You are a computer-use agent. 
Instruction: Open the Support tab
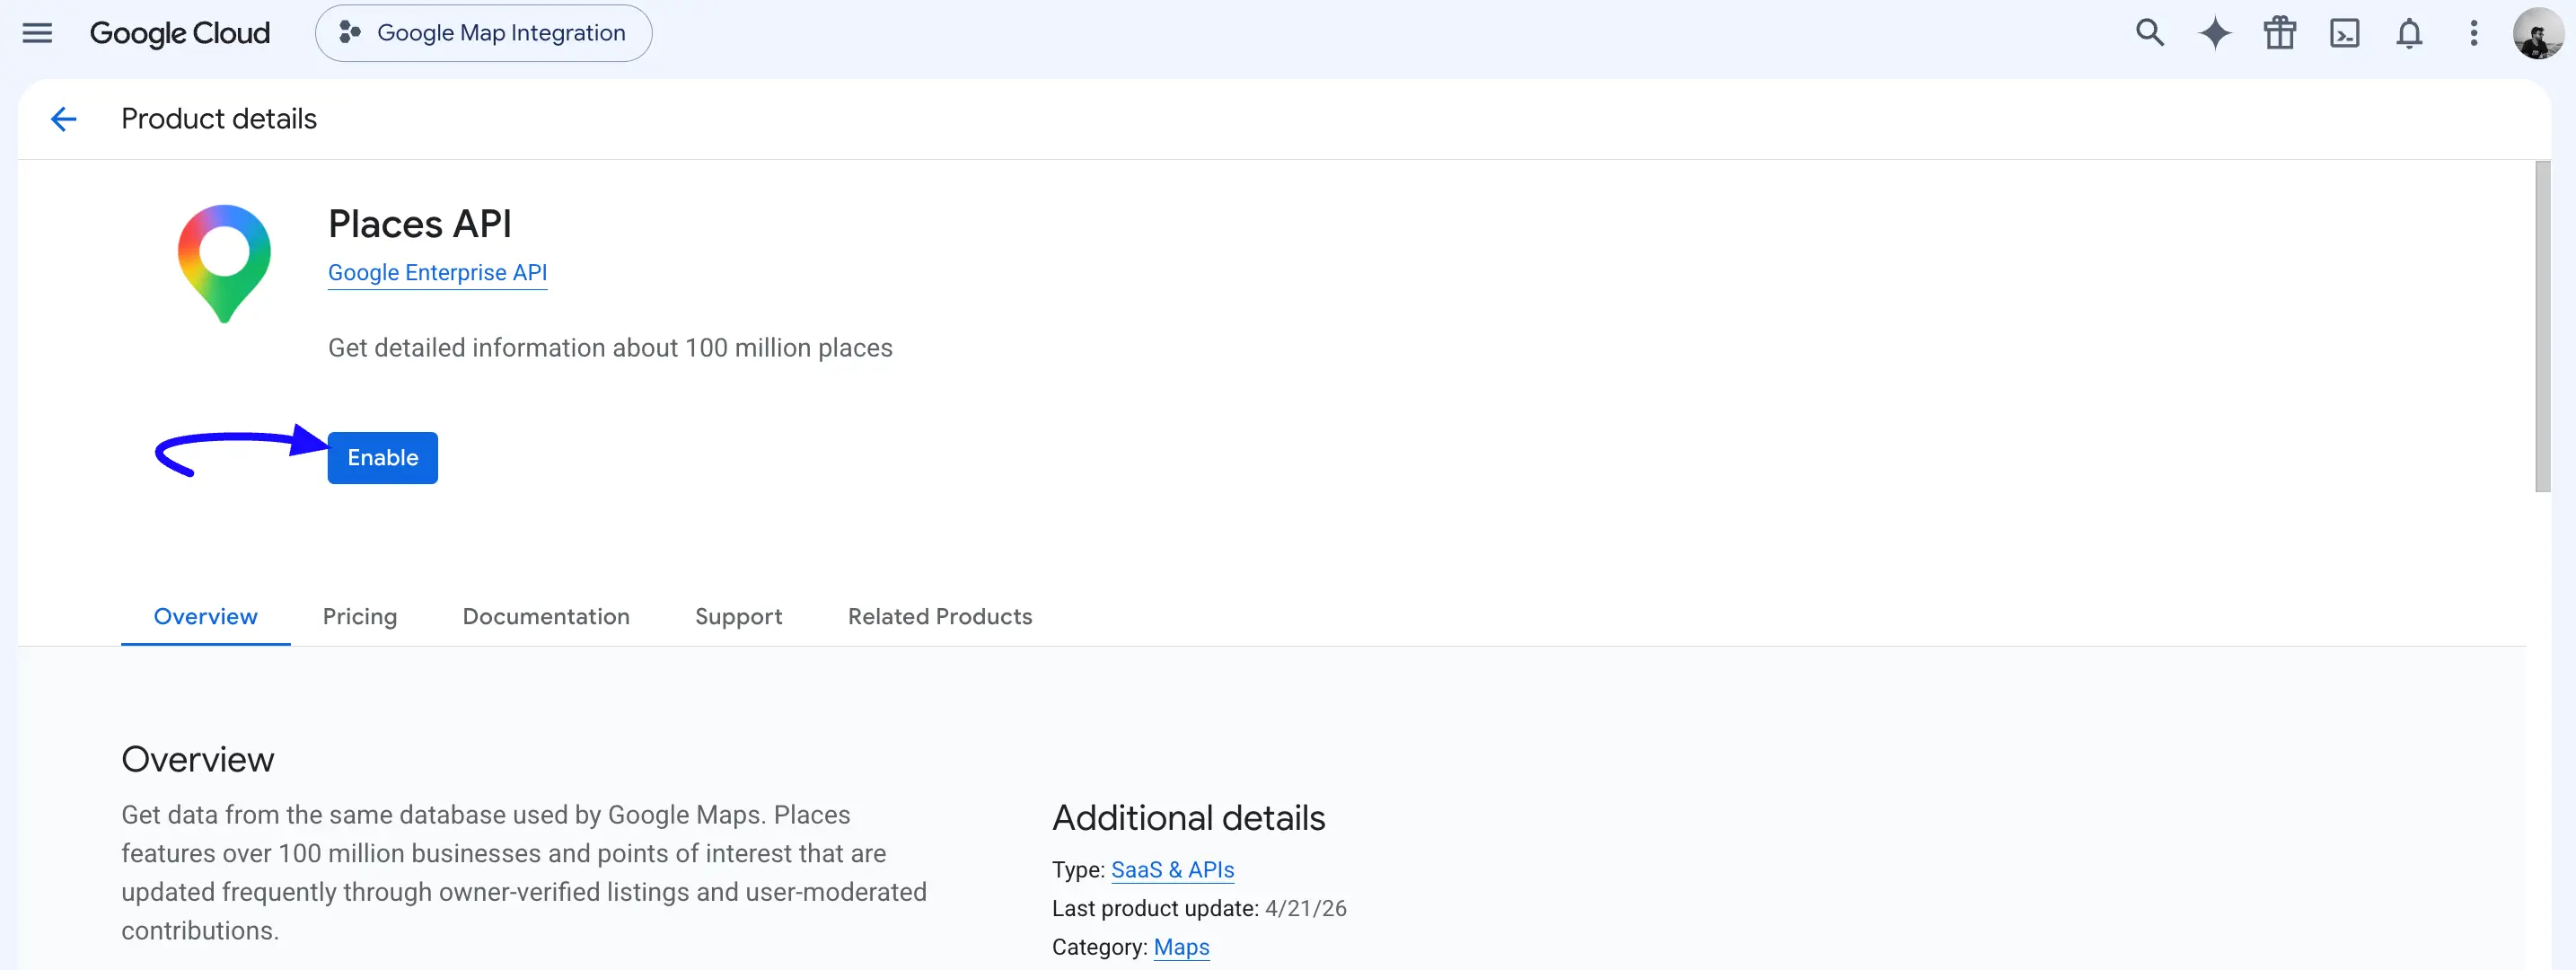(738, 616)
